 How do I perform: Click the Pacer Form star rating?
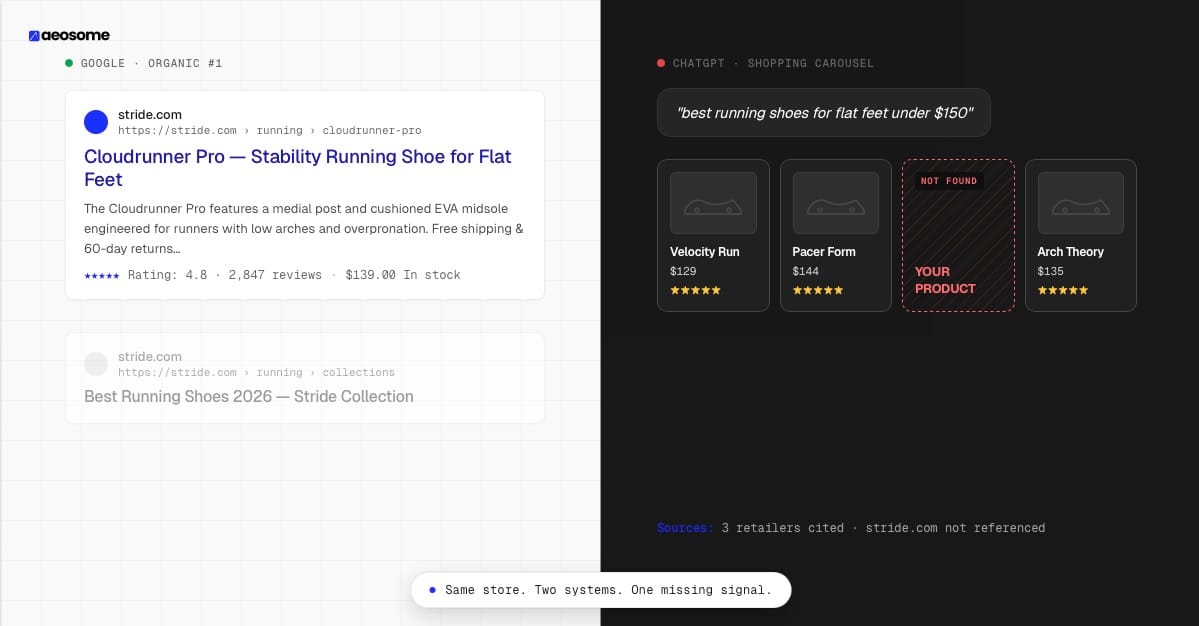(x=817, y=290)
